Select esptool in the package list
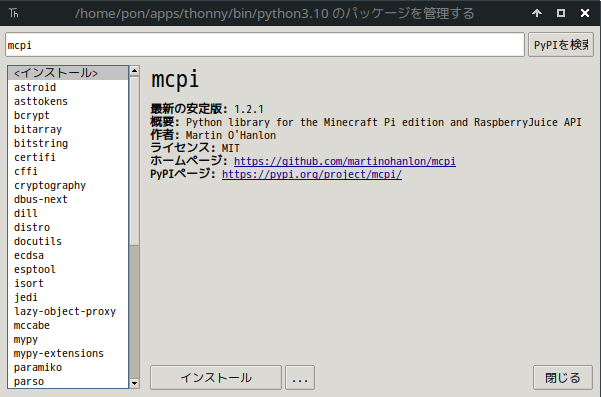Viewport: 601px width, 397px height. click(68, 269)
